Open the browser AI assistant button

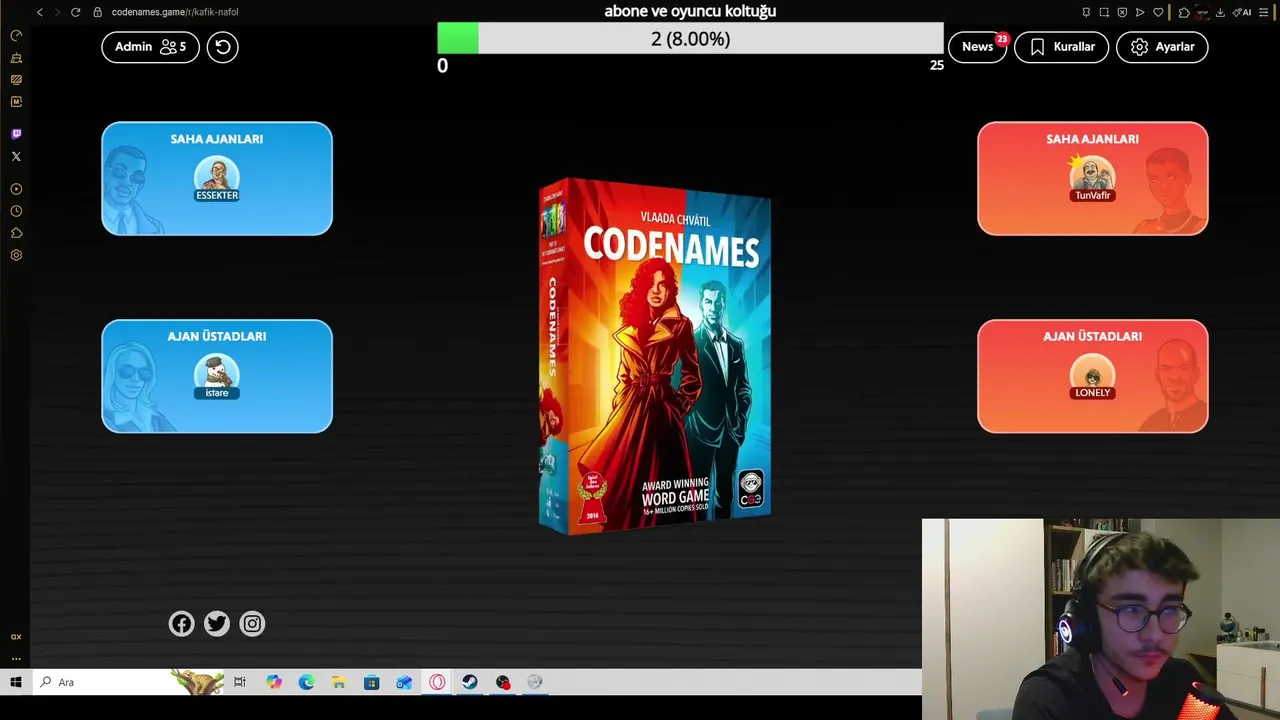(1242, 12)
